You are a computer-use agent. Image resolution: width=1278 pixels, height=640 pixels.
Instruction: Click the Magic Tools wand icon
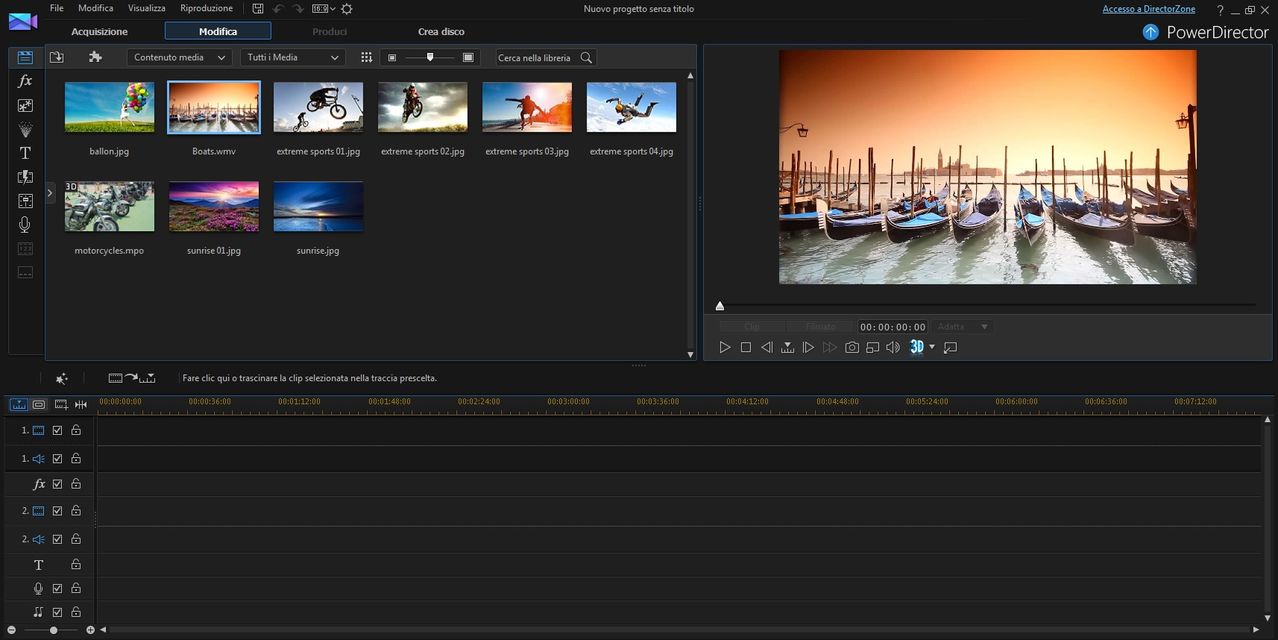pos(61,378)
